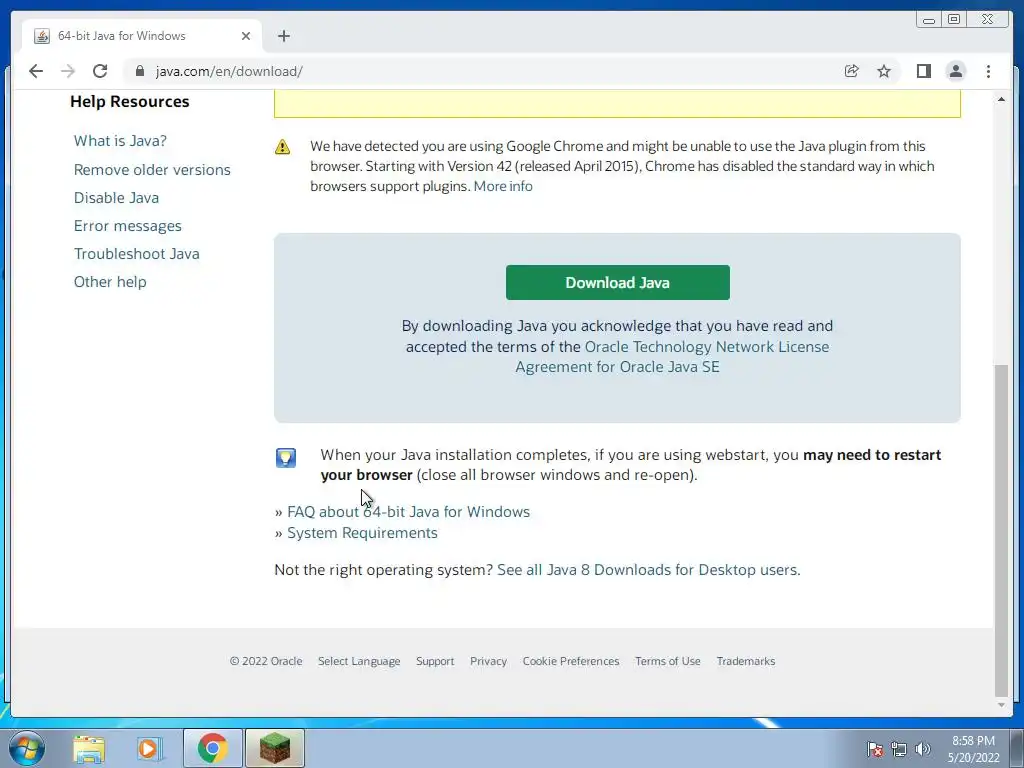Go back to the previous page

(36, 71)
